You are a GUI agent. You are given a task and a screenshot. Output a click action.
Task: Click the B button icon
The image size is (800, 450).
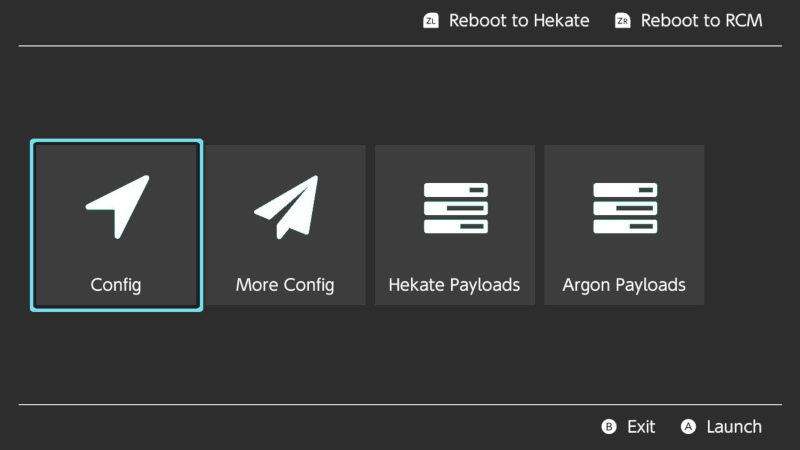609,427
